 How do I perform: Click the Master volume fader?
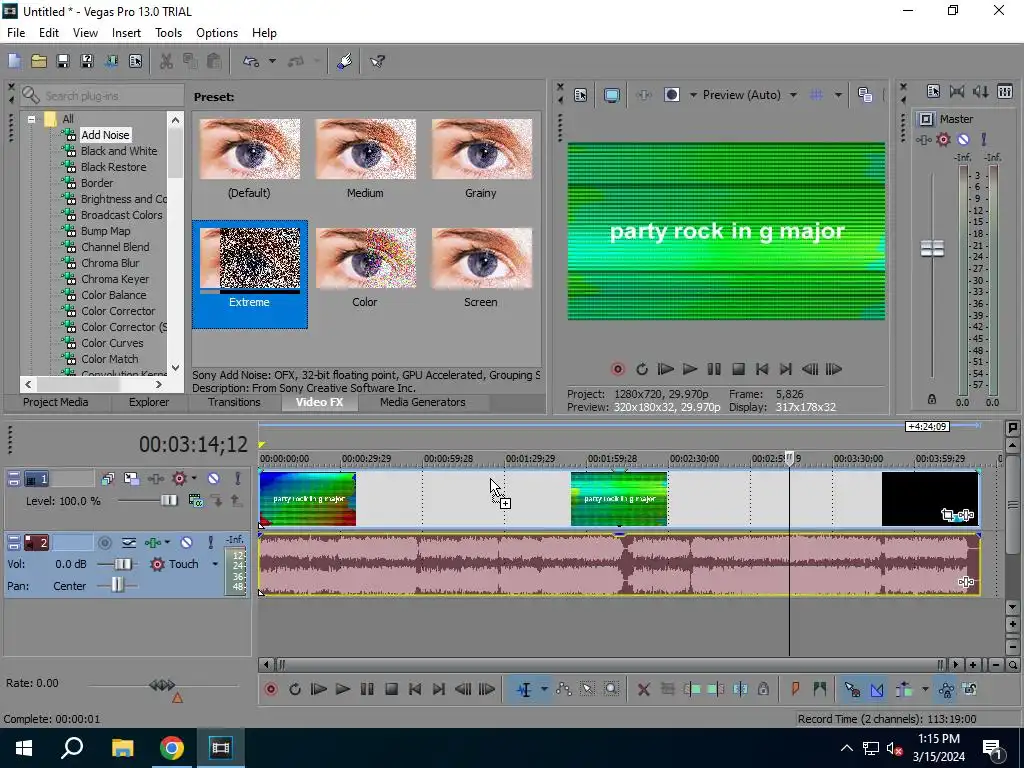(932, 248)
